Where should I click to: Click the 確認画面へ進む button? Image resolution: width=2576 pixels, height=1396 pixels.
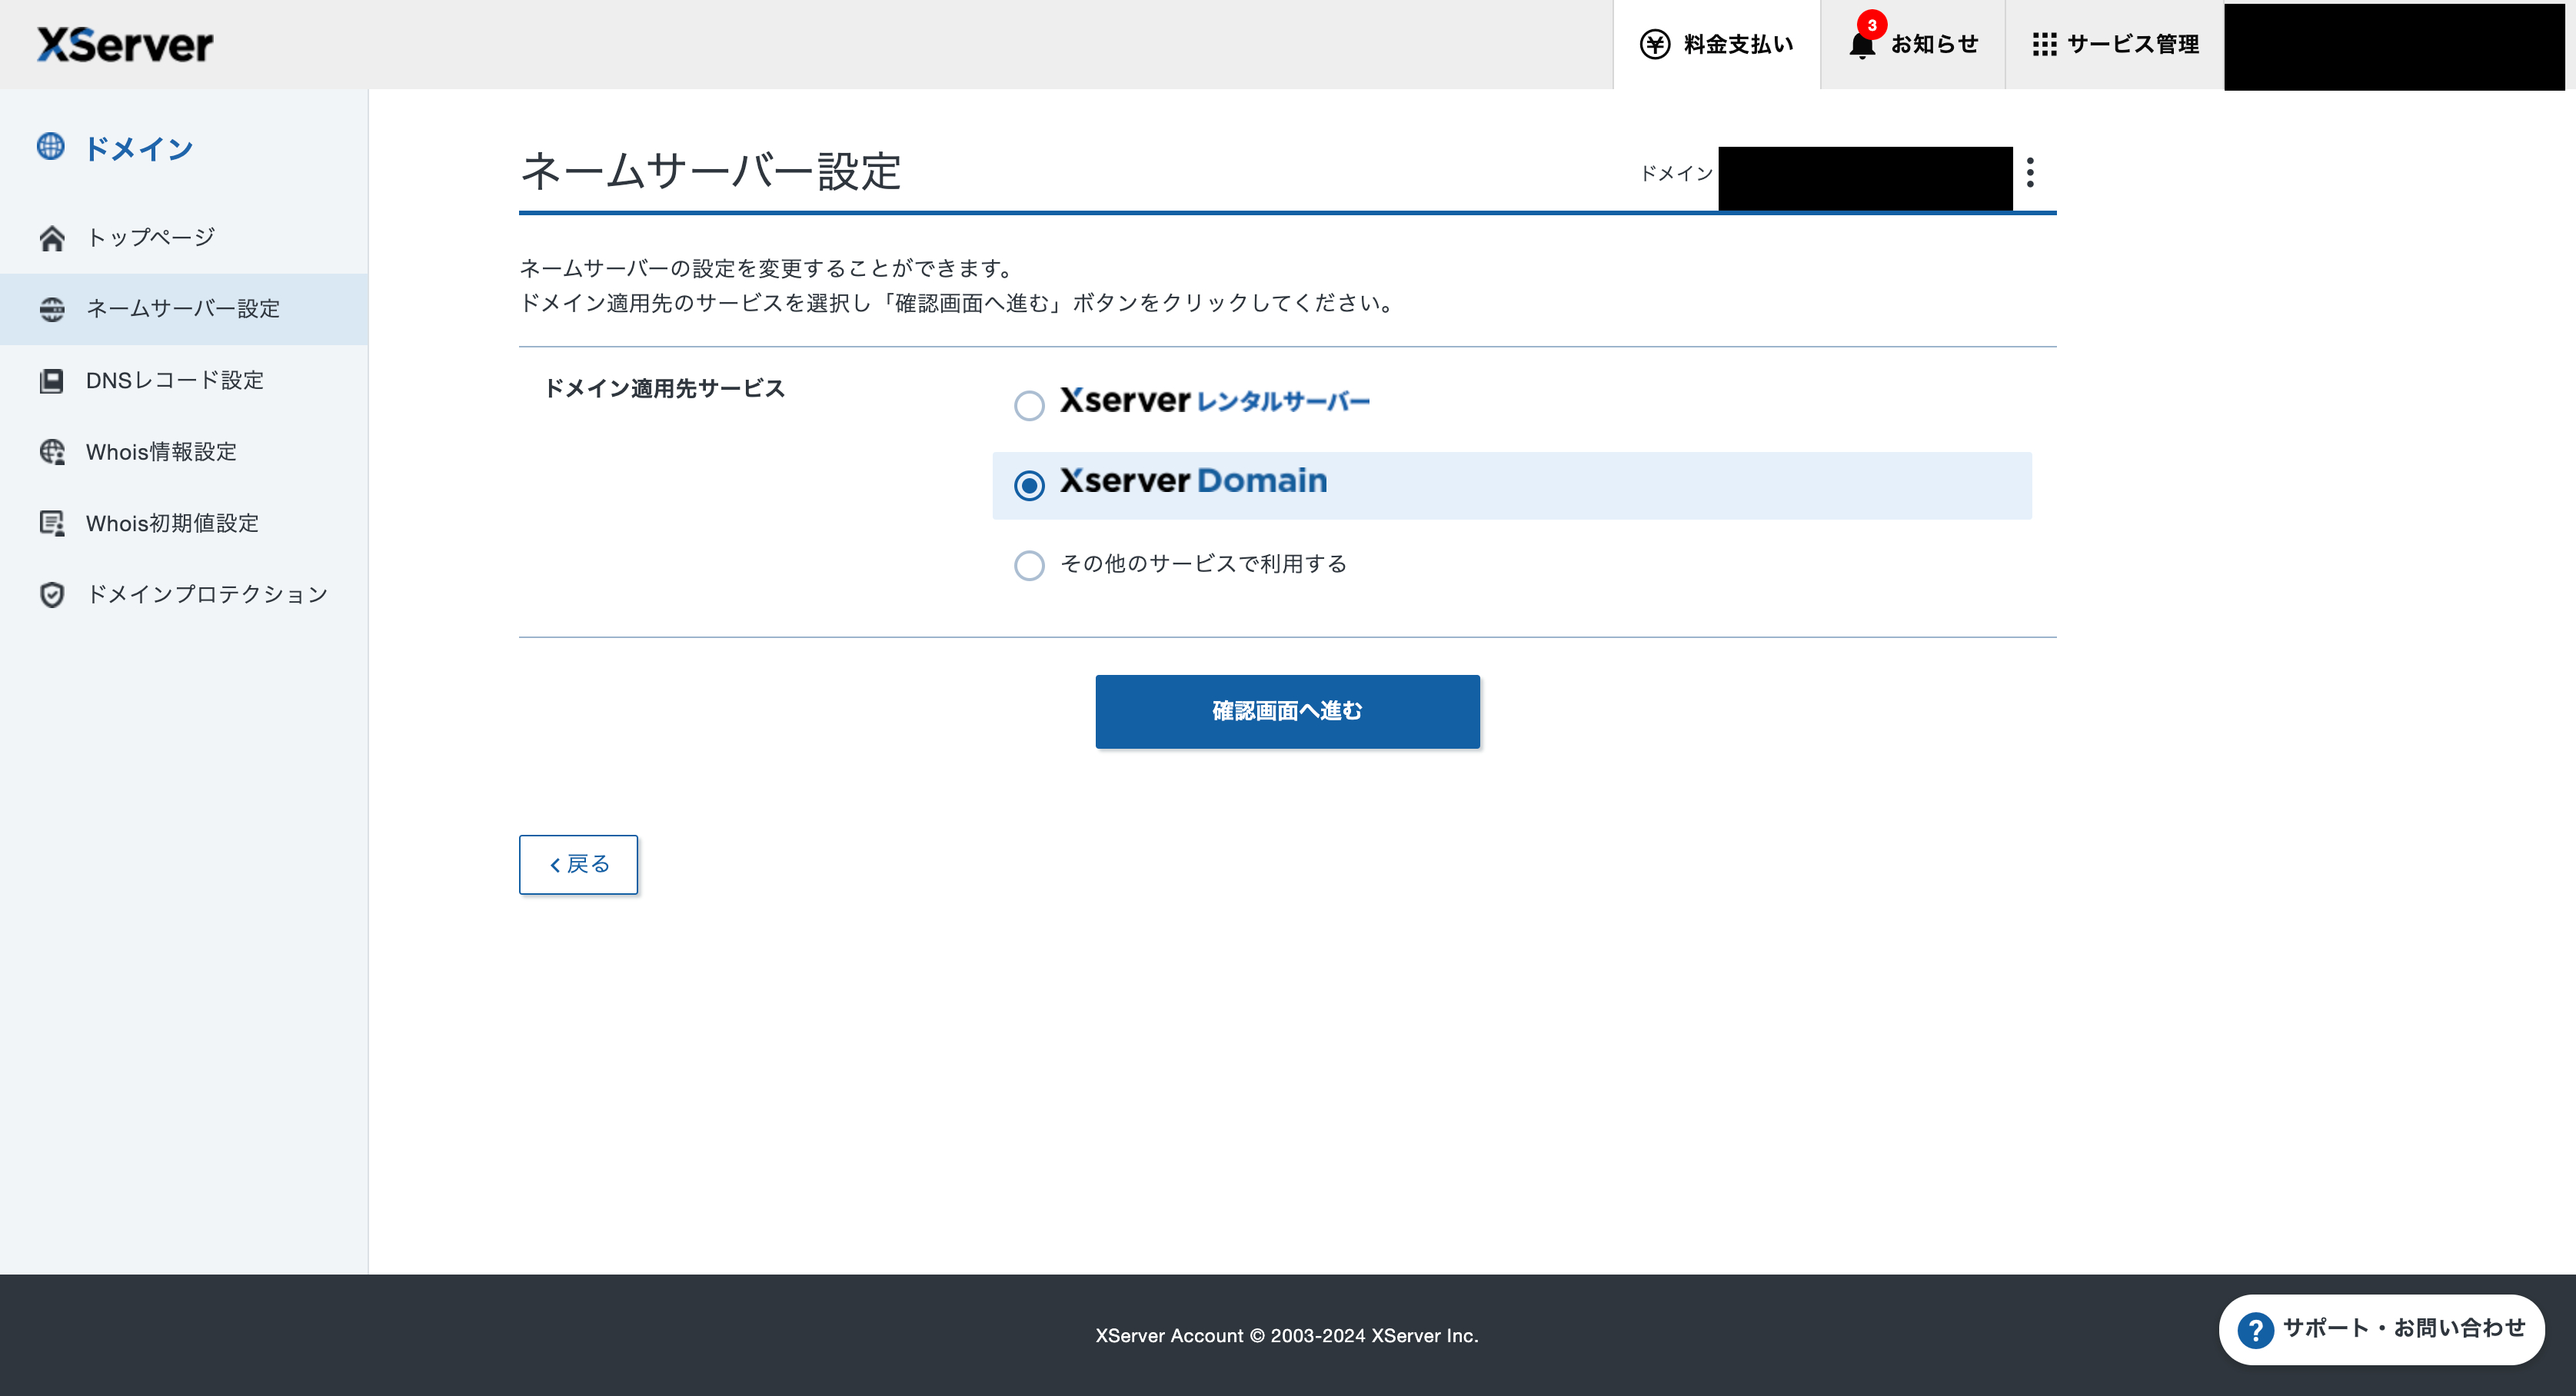pos(1287,711)
